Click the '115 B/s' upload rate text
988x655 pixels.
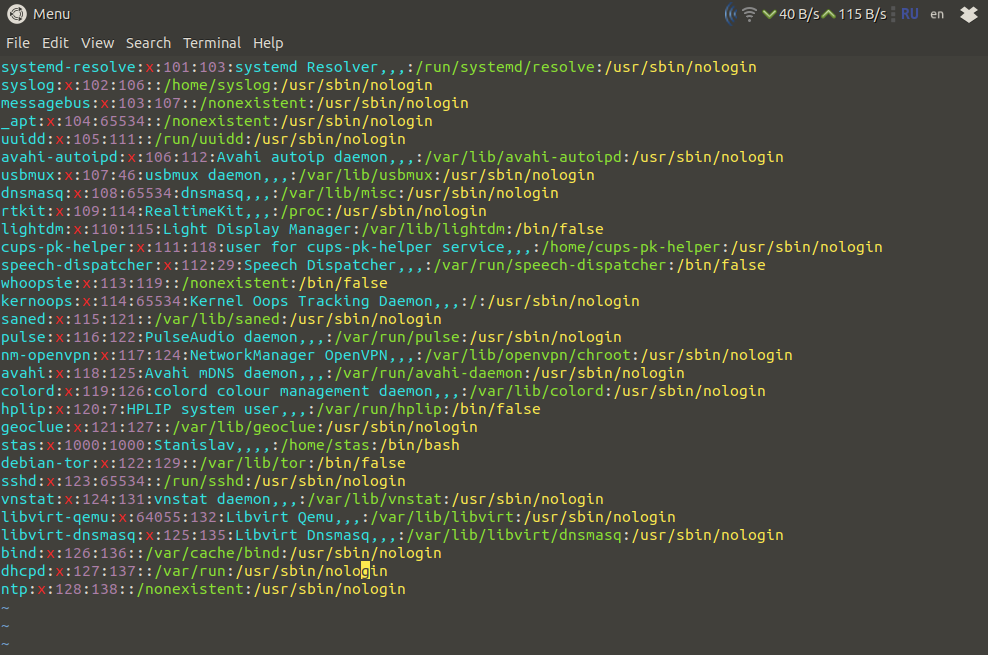862,14
